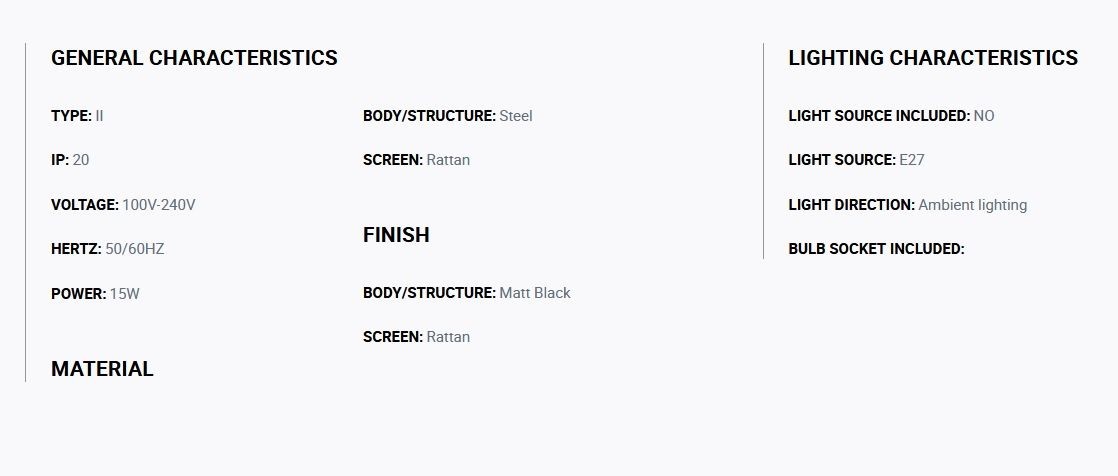Click the 100V-240V value text
The height and width of the screenshot is (476, 1118).
[158, 205]
